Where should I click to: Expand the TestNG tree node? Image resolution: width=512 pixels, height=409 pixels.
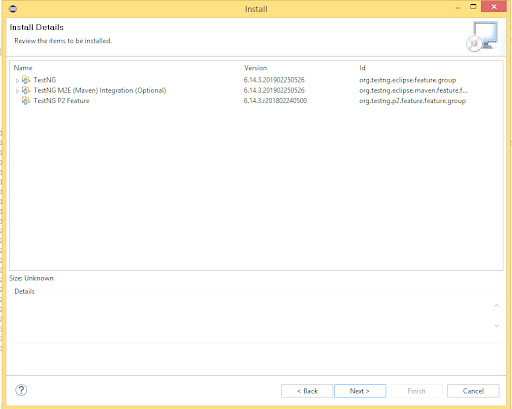17,80
